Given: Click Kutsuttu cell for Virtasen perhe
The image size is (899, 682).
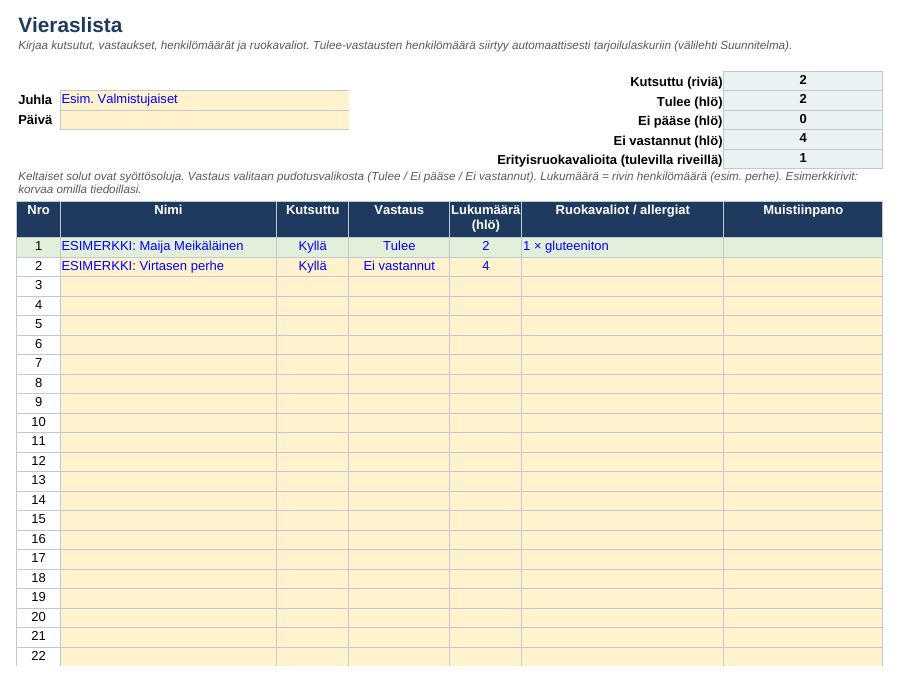Looking at the screenshot, I should click(312, 266).
